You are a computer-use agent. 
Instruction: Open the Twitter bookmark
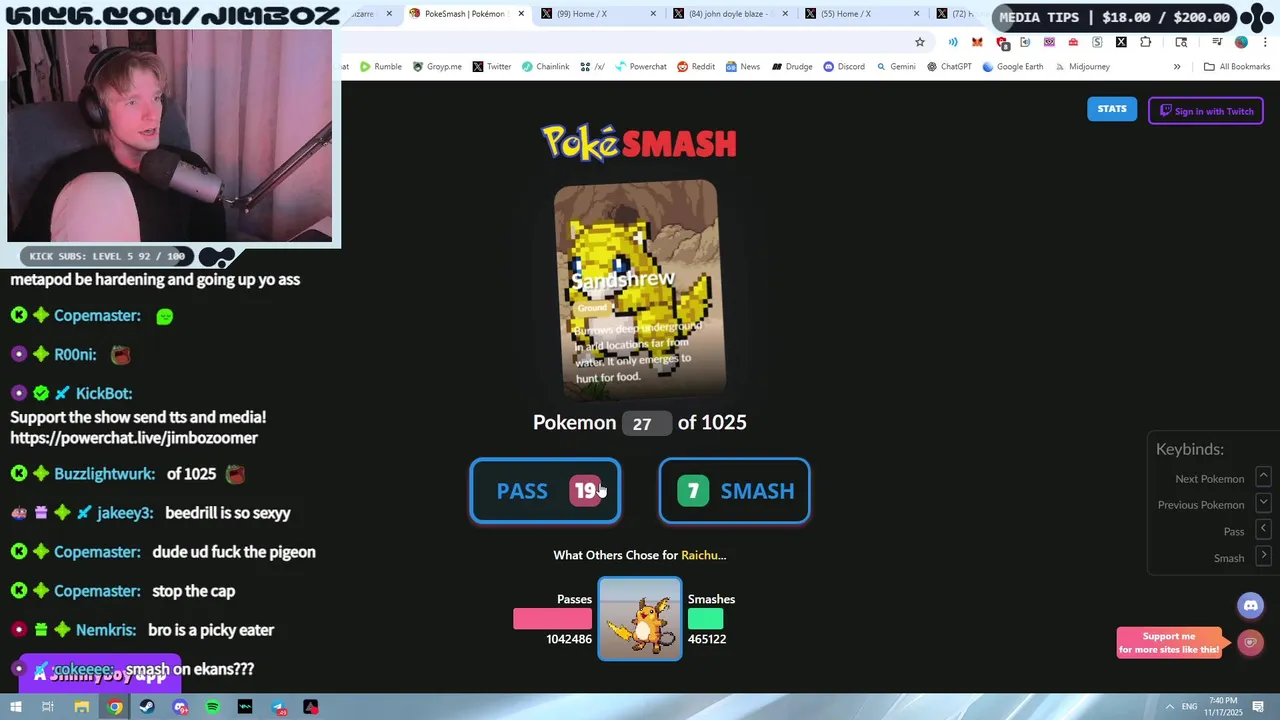pos(492,67)
